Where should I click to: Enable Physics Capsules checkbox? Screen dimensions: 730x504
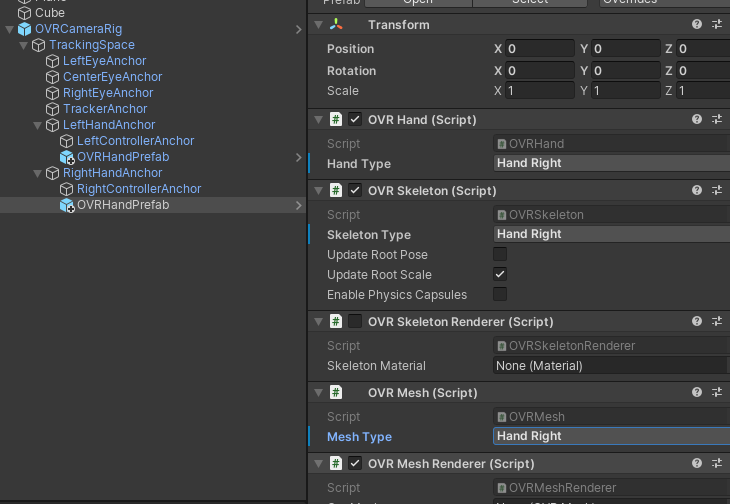[500, 295]
